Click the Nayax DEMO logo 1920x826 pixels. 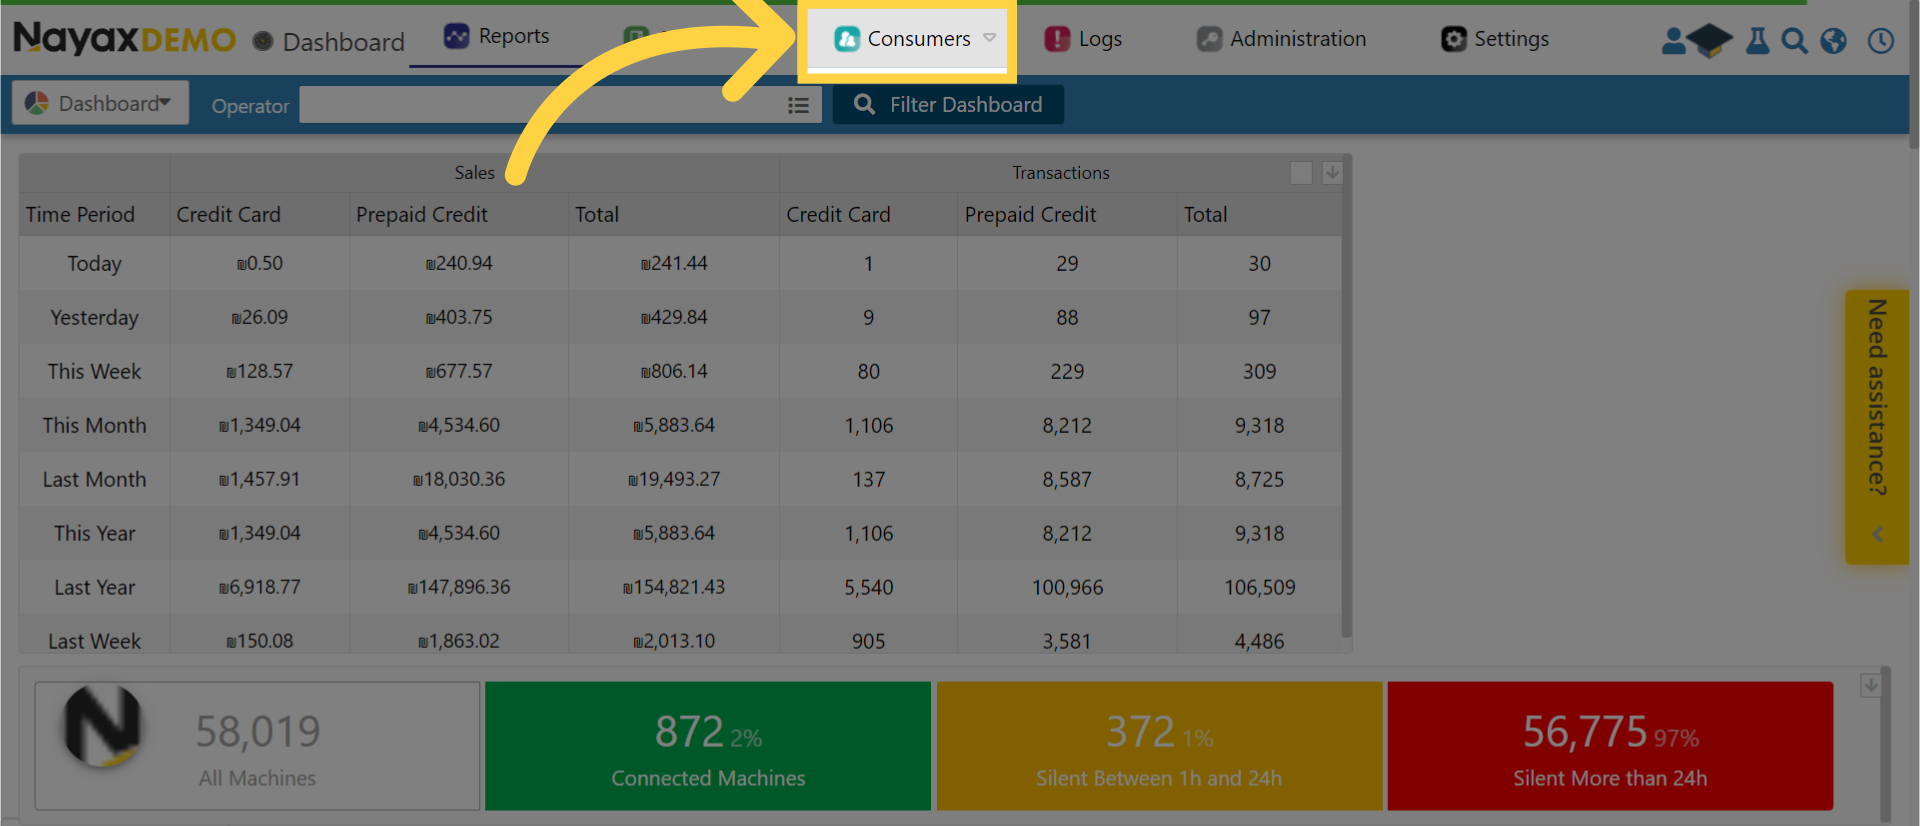point(124,38)
